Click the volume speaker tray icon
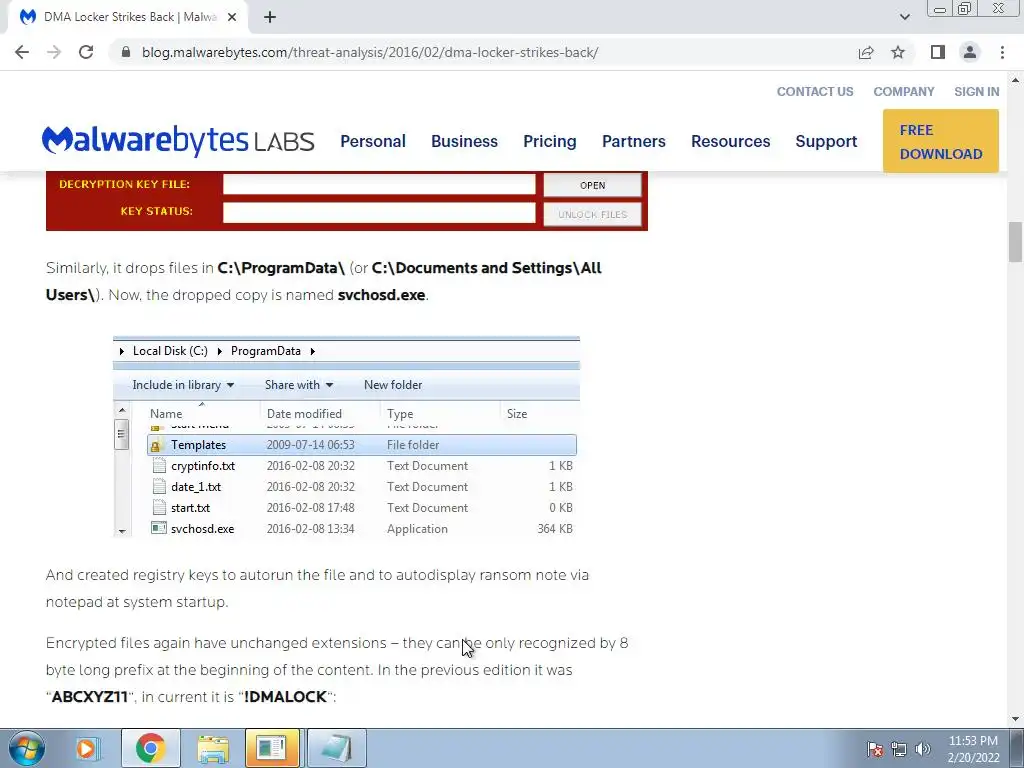 coord(923,749)
